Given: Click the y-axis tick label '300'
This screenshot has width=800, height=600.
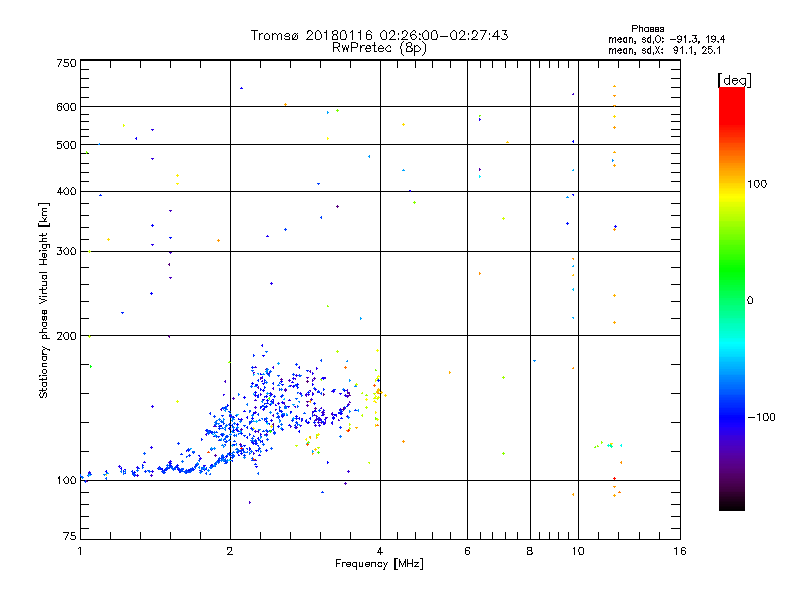Looking at the screenshot, I should tap(67, 252).
